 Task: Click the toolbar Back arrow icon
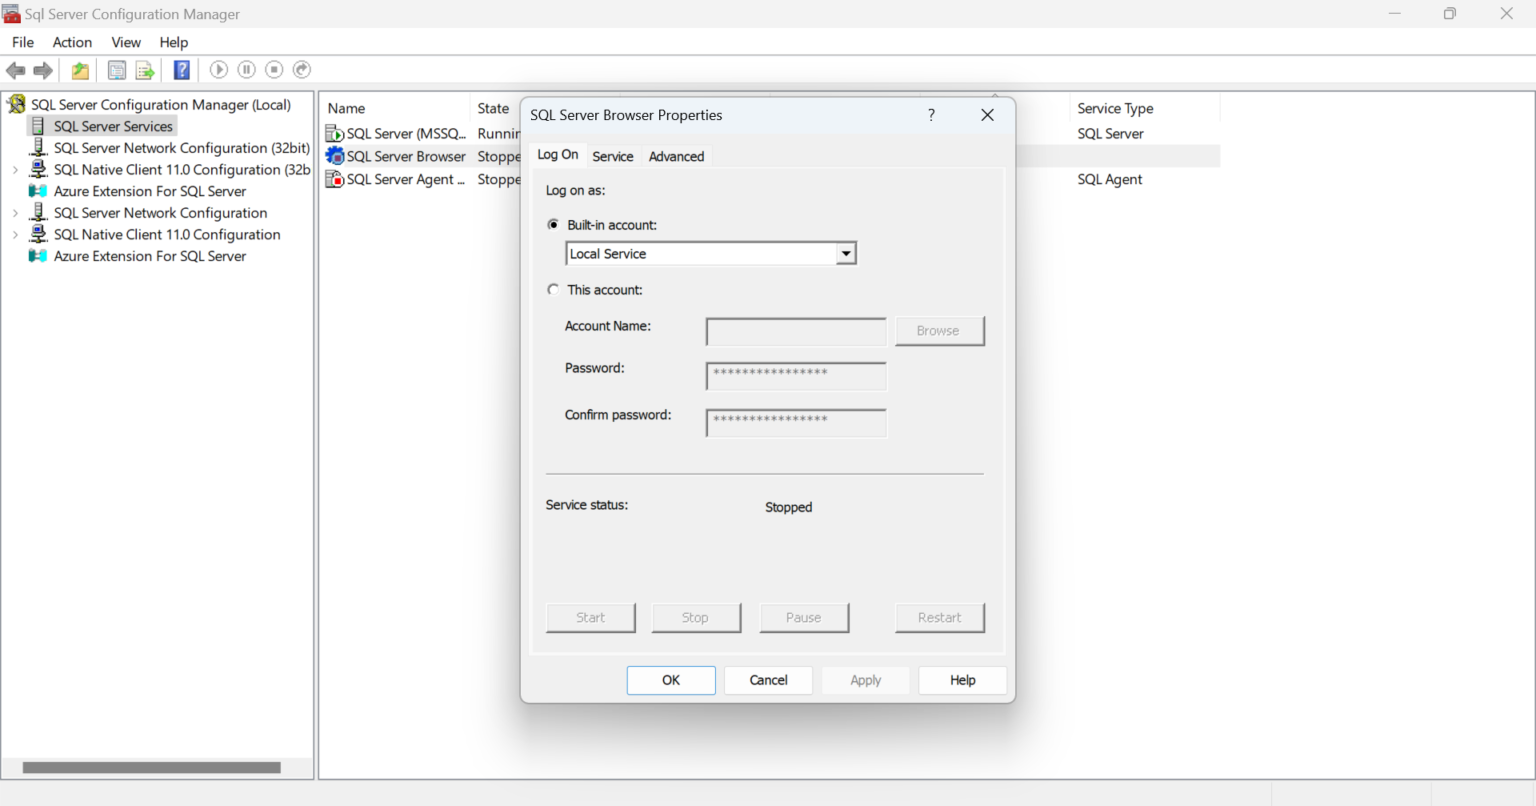coord(16,70)
